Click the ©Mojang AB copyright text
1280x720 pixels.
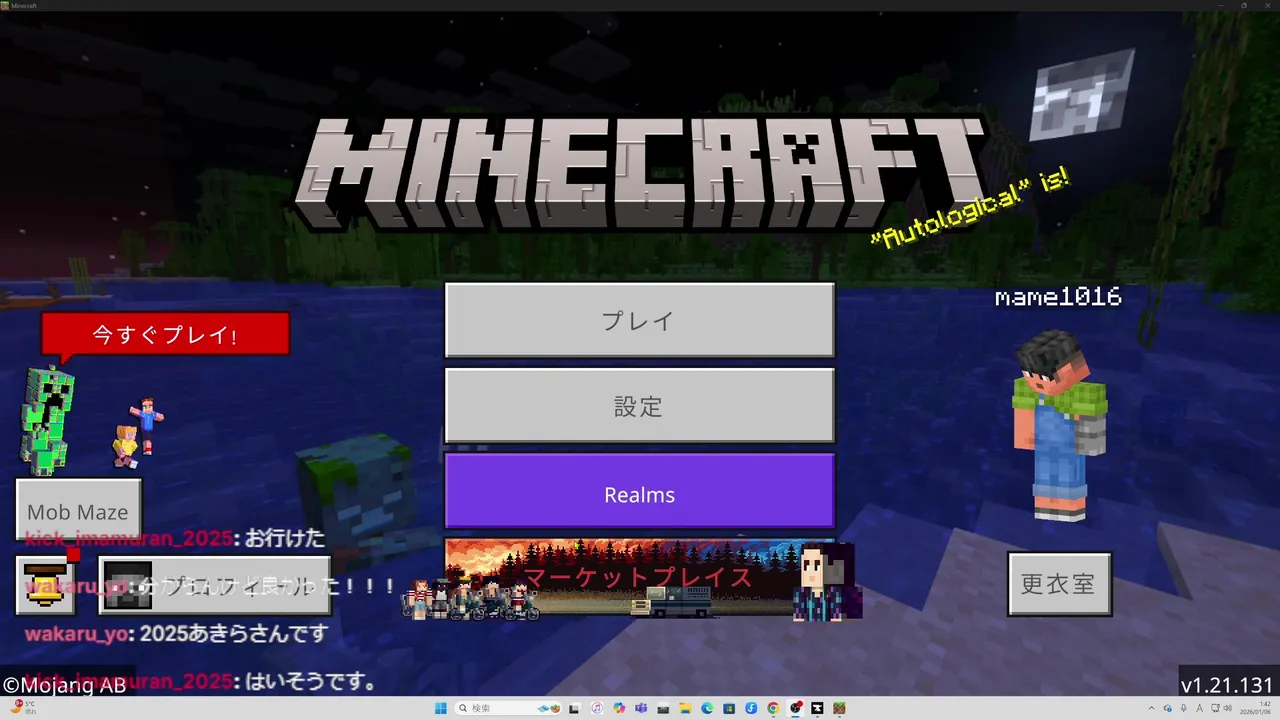(63, 685)
